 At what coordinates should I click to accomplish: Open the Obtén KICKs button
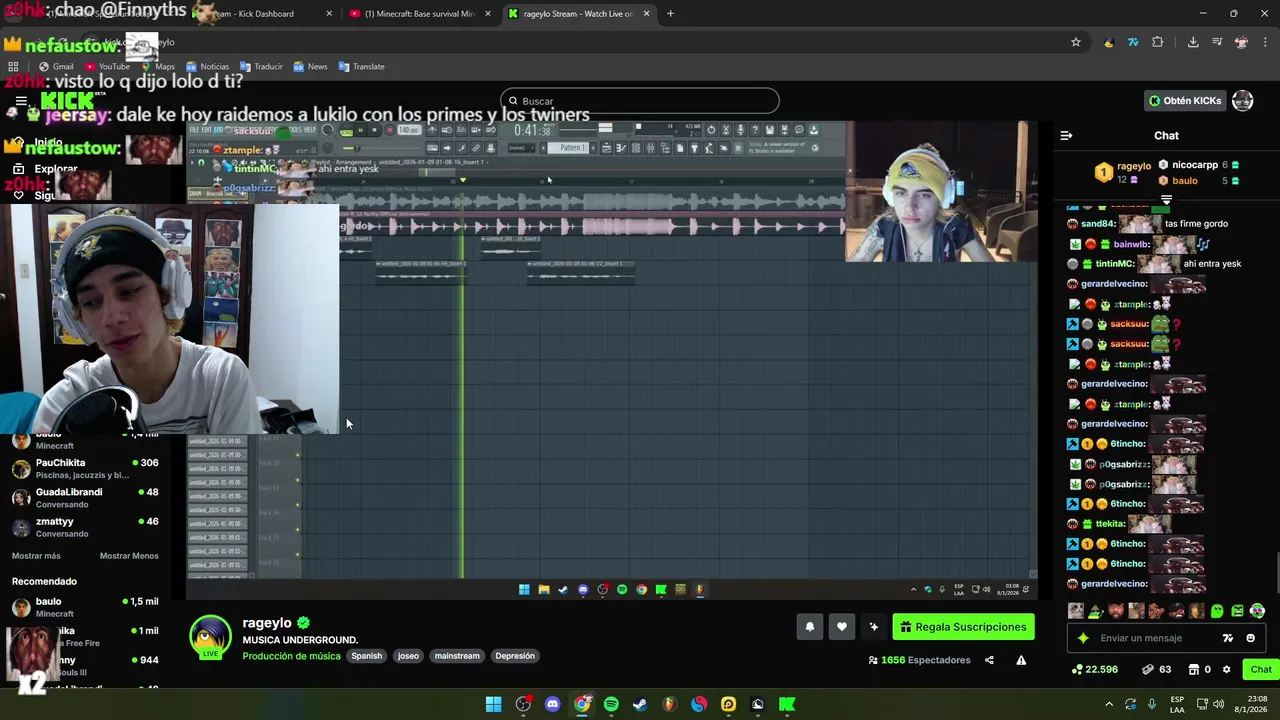pos(1185,101)
